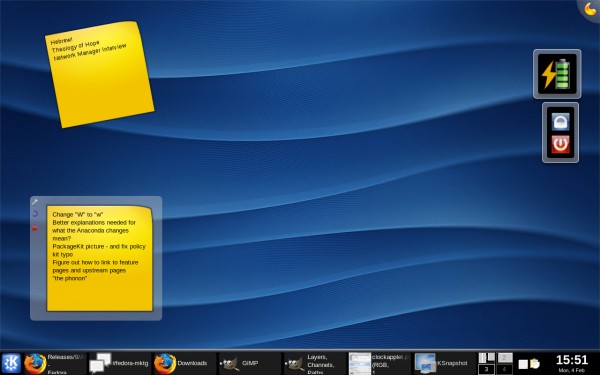Click the 'PackageKit picture - and fix policy' line
The image size is (600, 375).
pyautogui.click(x=99, y=246)
